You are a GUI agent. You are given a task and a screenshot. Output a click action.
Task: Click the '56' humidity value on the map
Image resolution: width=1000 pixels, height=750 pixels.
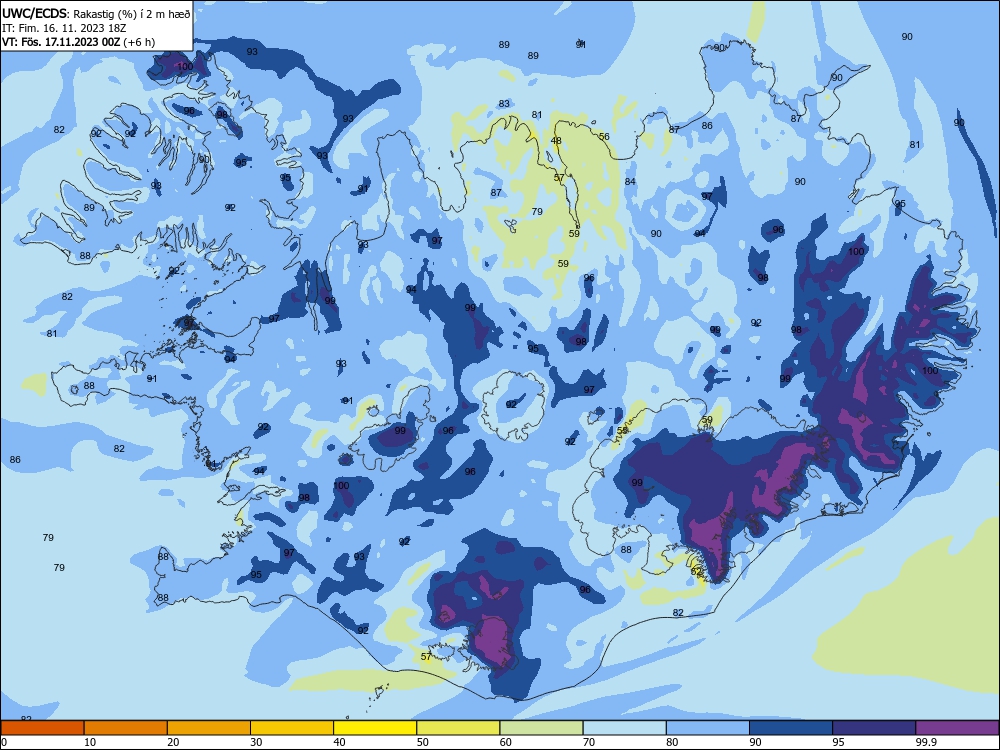[604, 136]
